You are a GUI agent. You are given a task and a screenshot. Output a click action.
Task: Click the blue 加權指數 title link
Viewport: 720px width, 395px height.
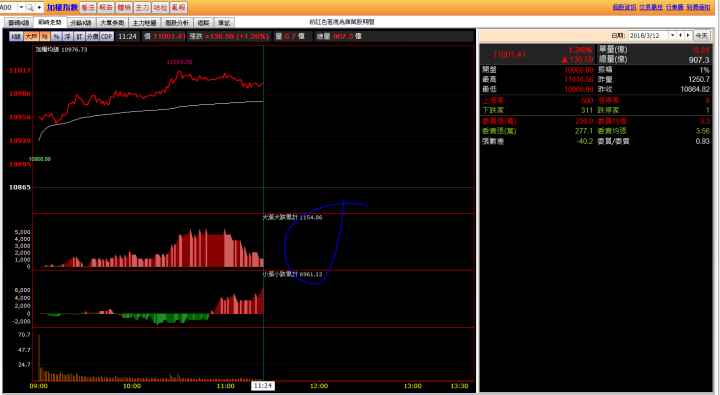point(62,7)
